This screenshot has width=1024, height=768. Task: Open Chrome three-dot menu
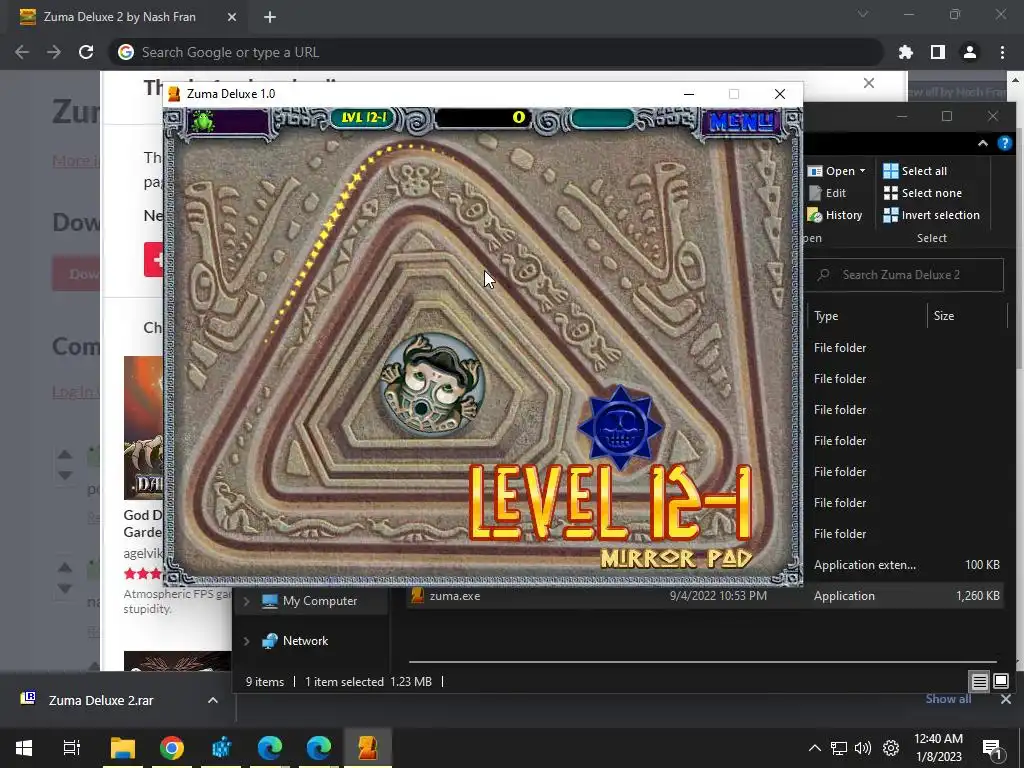tap(1002, 52)
